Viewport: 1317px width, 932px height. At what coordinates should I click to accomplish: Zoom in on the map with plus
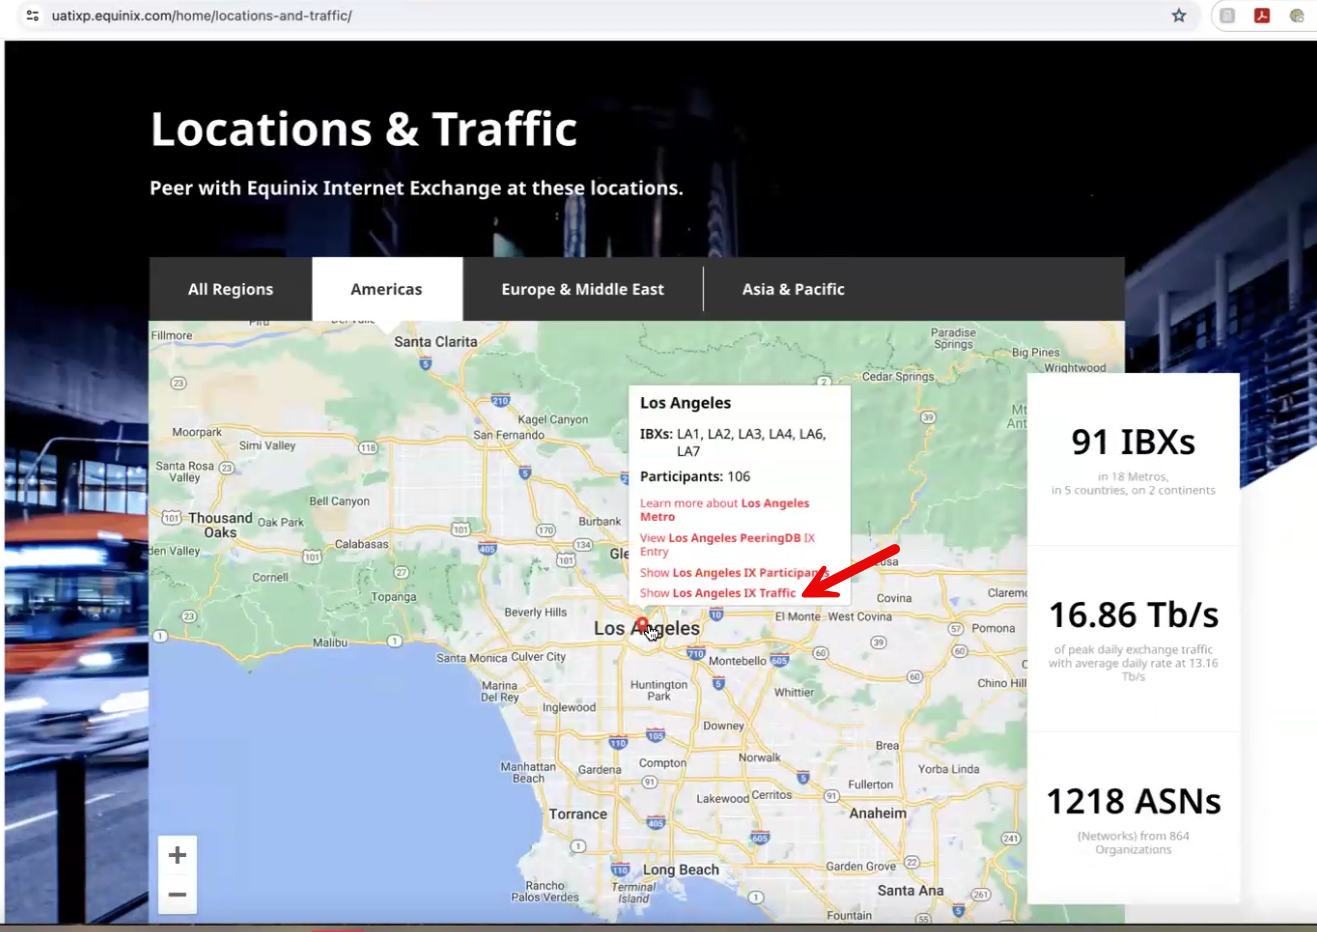pos(177,855)
